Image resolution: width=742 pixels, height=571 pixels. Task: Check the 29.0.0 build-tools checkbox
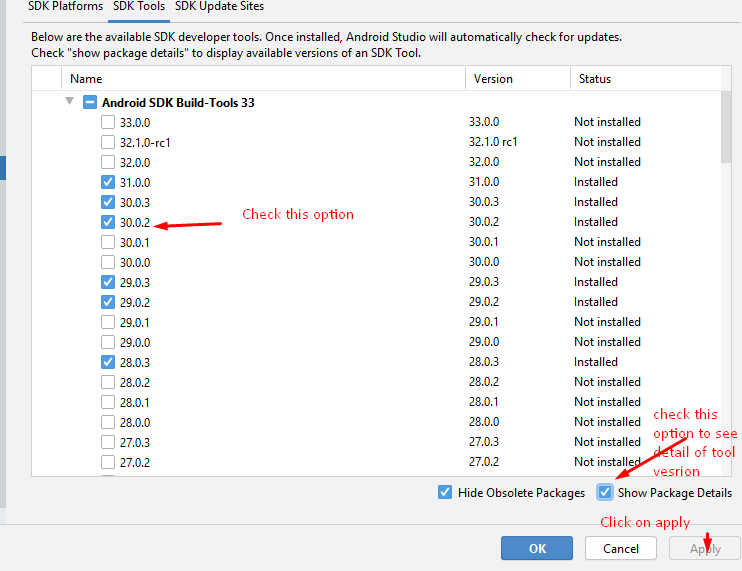pos(108,342)
